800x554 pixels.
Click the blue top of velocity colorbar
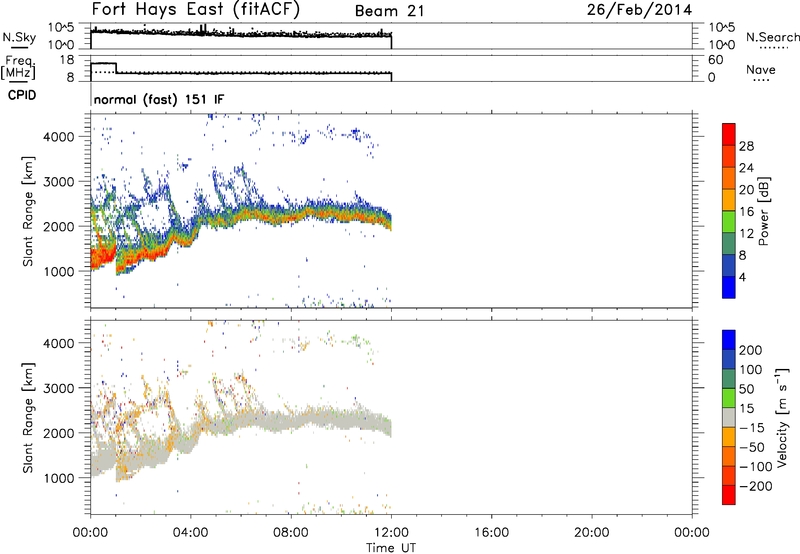[x=729, y=340]
